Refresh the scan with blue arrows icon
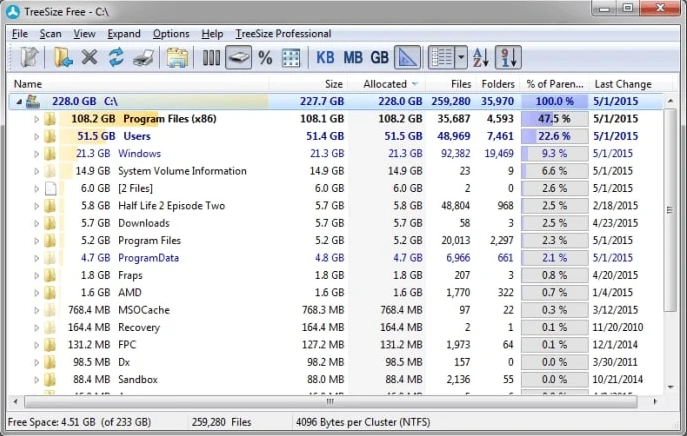This screenshot has height=436, width=687. pyautogui.click(x=116, y=57)
